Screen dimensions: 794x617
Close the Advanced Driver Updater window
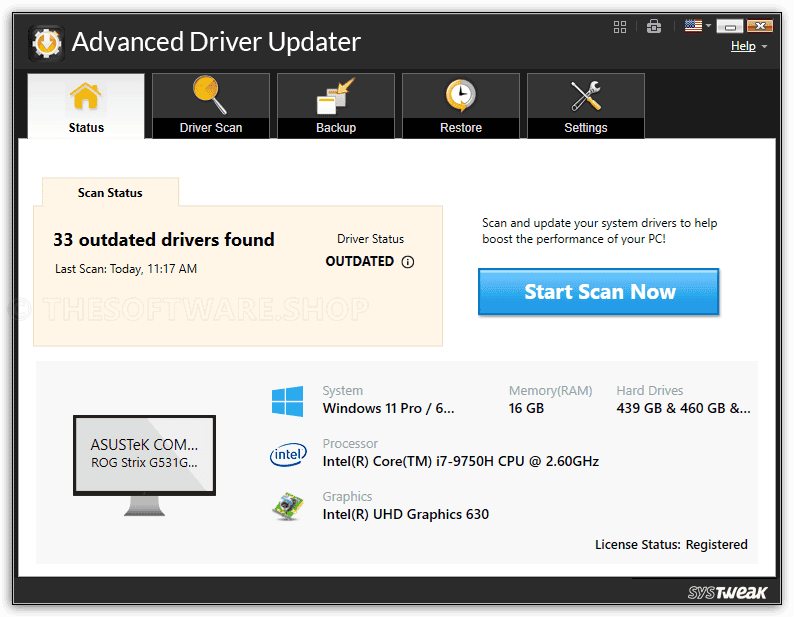tap(760, 26)
